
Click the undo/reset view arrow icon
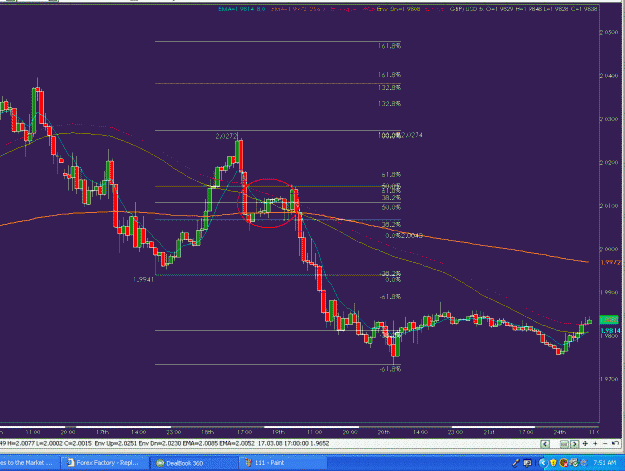coord(615,444)
